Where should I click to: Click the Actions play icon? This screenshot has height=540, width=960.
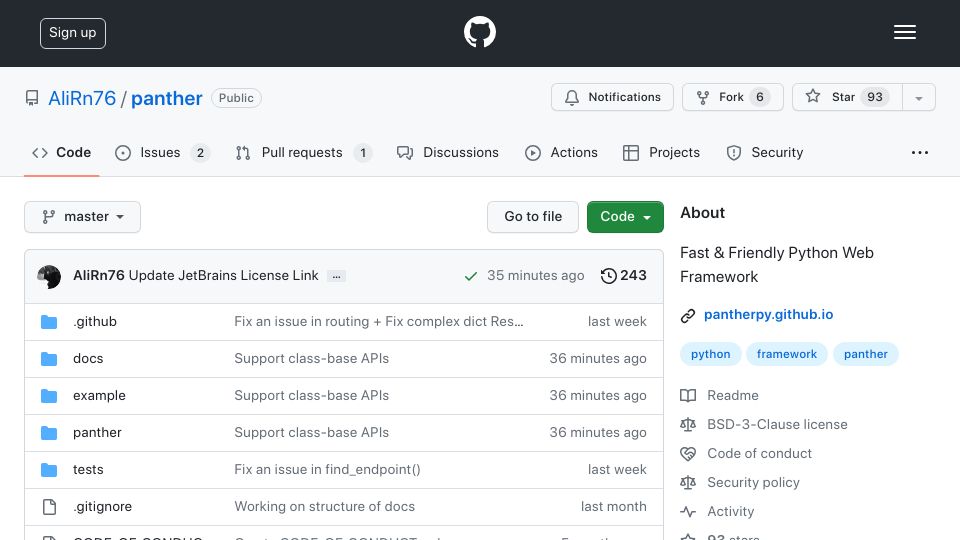(533, 153)
